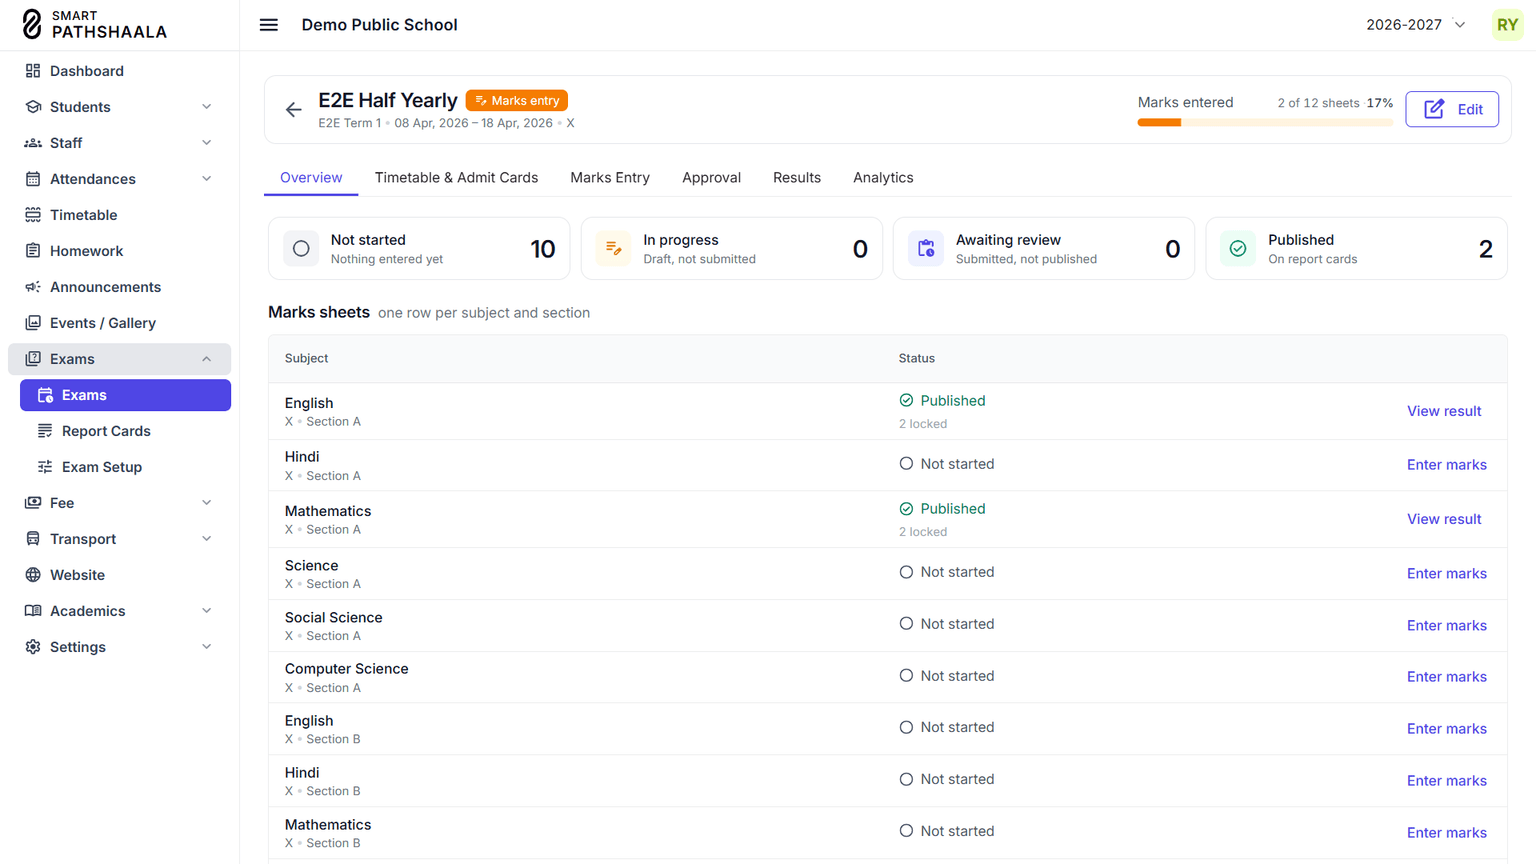
Task: Click the Edit button
Action: [x=1452, y=109]
